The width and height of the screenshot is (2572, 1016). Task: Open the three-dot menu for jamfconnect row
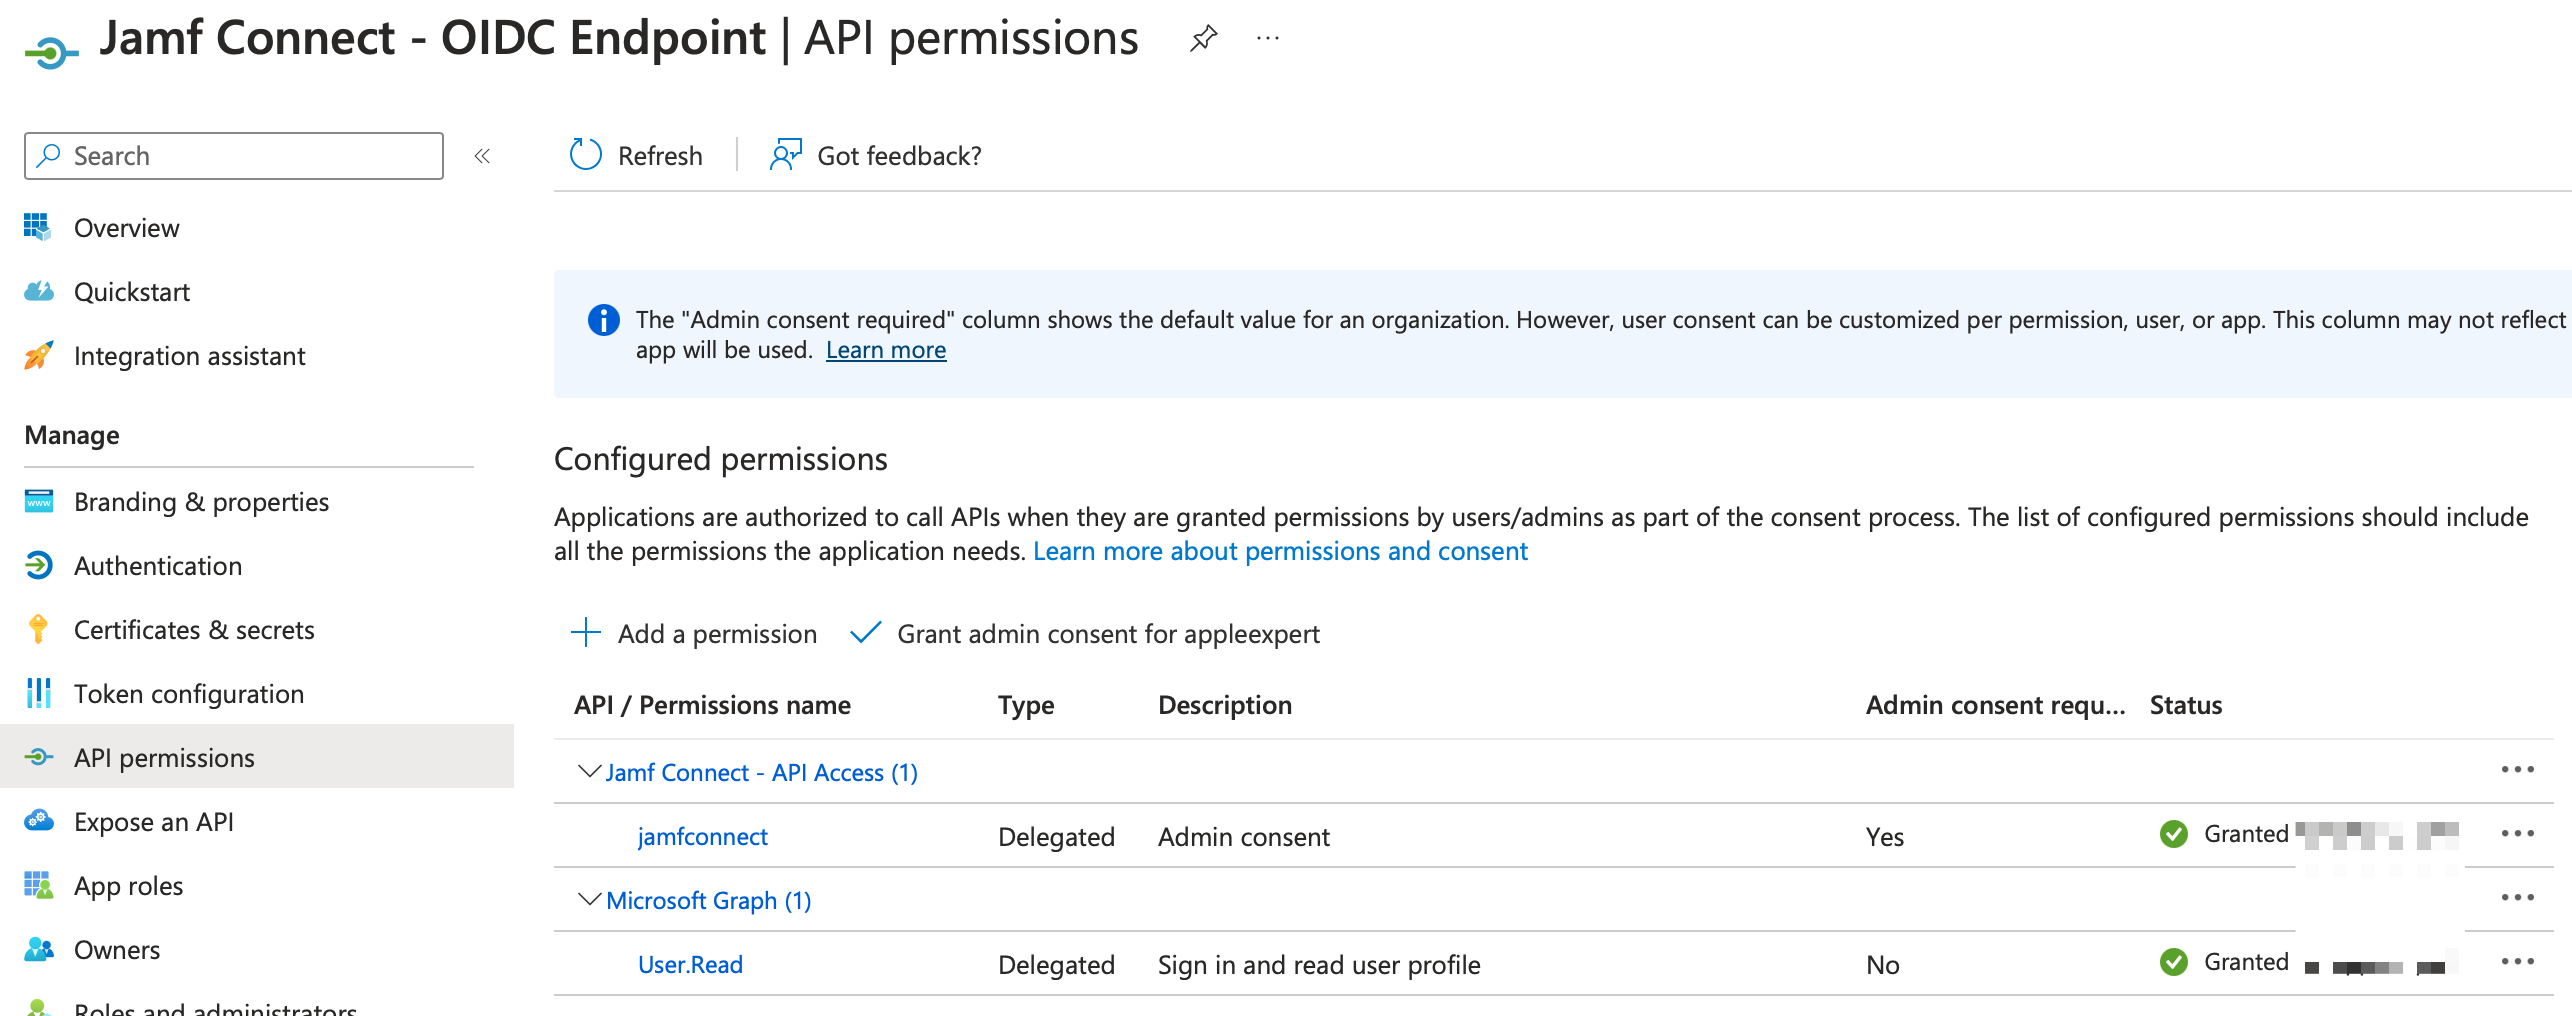click(2517, 834)
